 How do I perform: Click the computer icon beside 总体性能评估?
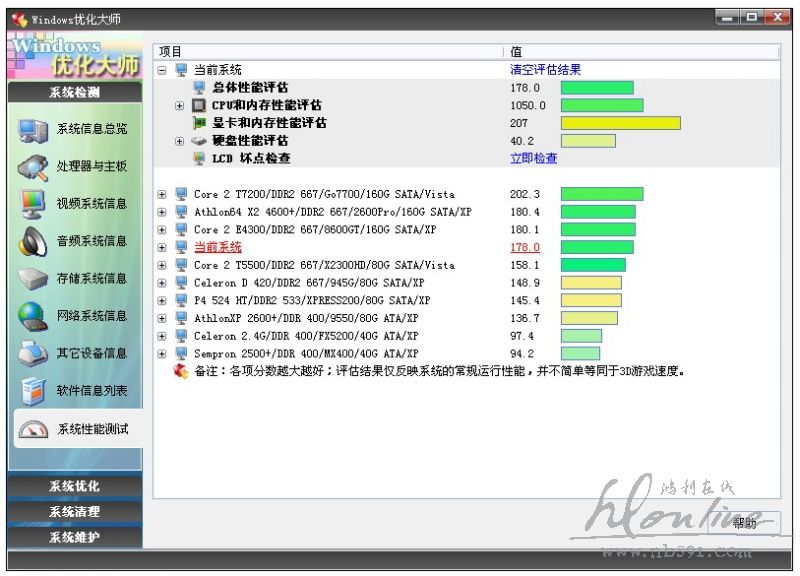199,88
